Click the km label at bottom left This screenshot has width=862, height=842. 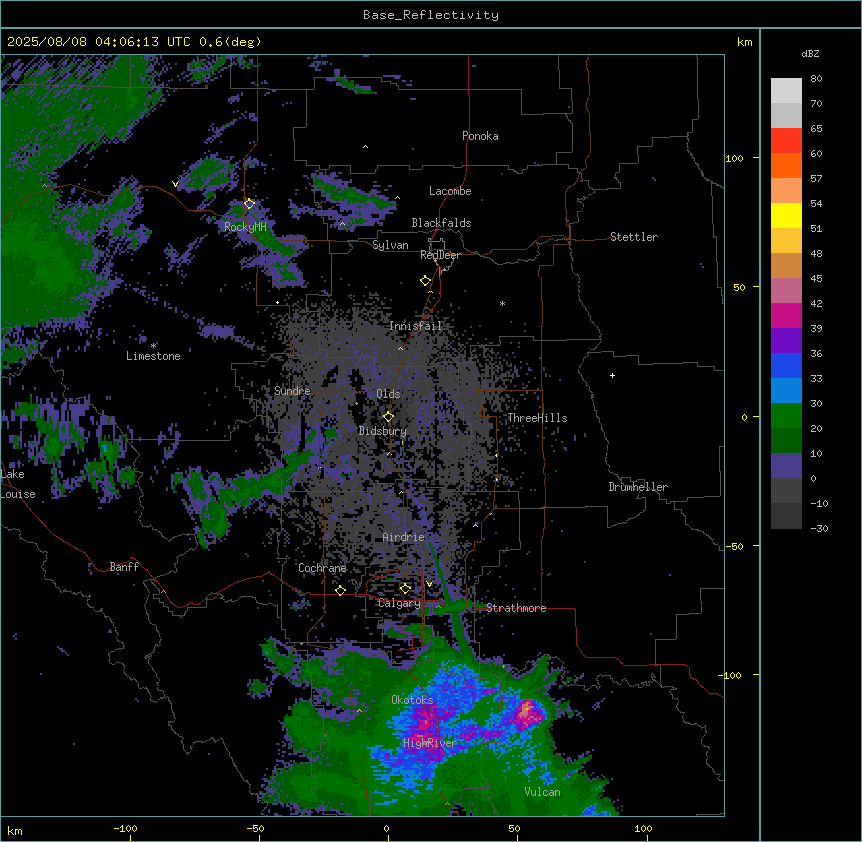(15, 830)
